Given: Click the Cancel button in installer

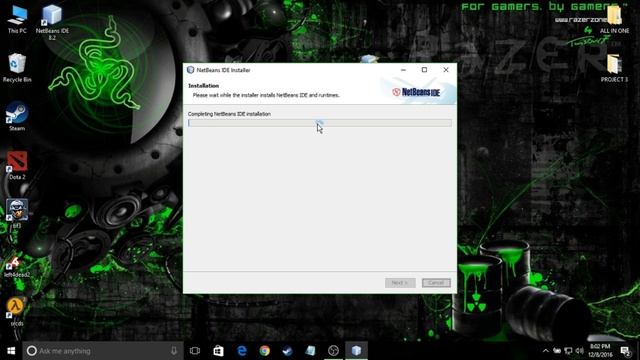Looking at the screenshot, I should tap(436, 283).
